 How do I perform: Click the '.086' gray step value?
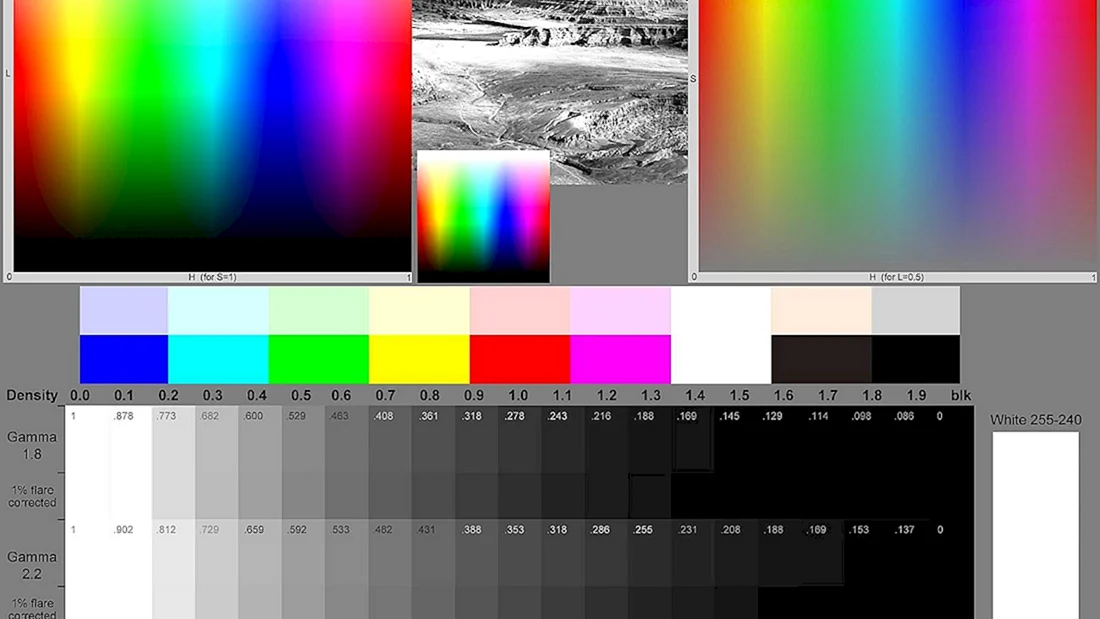[904, 416]
